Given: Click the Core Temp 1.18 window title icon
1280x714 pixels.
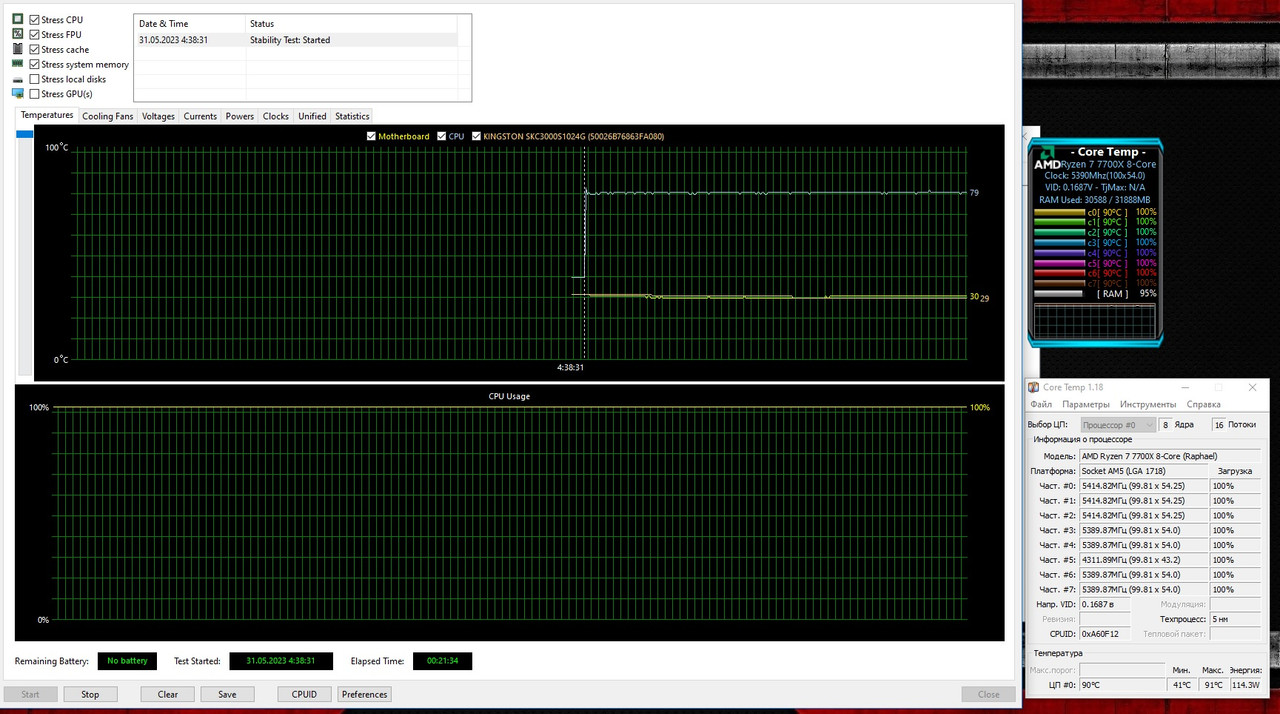Looking at the screenshot, I should pos(1034,387).
